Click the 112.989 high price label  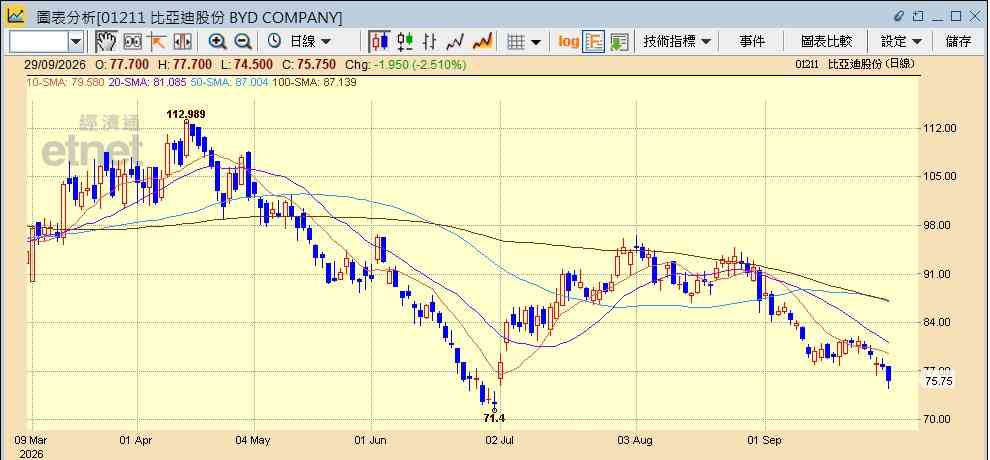pos(186,114)
